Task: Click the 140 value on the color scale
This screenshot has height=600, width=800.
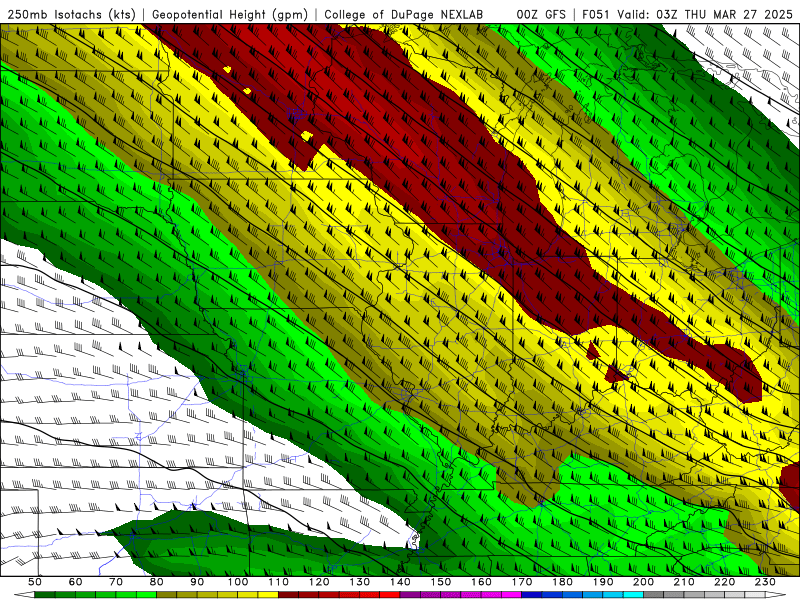Action: tap(400, 582)
